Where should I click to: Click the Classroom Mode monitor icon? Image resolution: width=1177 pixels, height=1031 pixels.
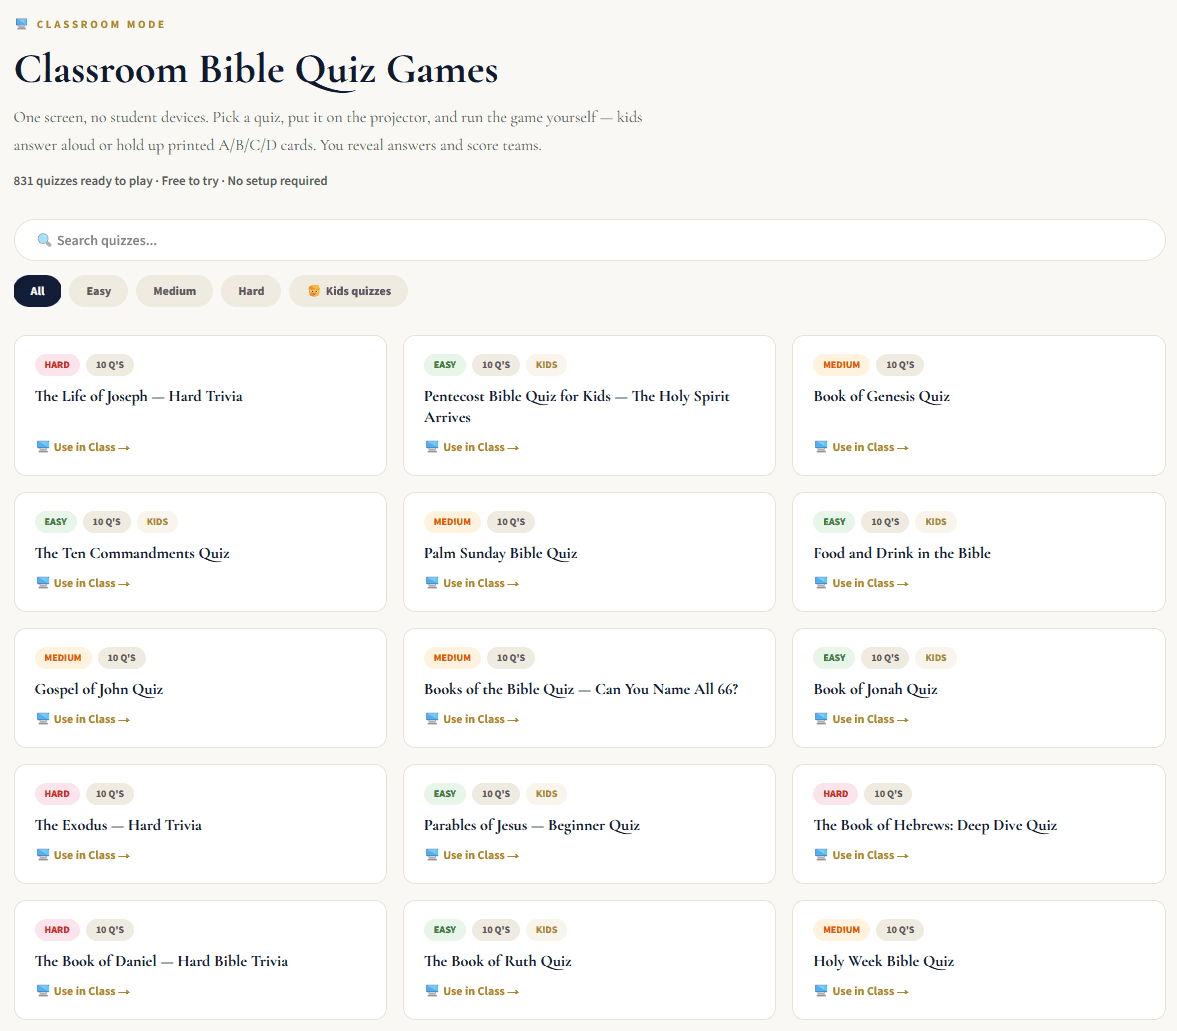22,24
